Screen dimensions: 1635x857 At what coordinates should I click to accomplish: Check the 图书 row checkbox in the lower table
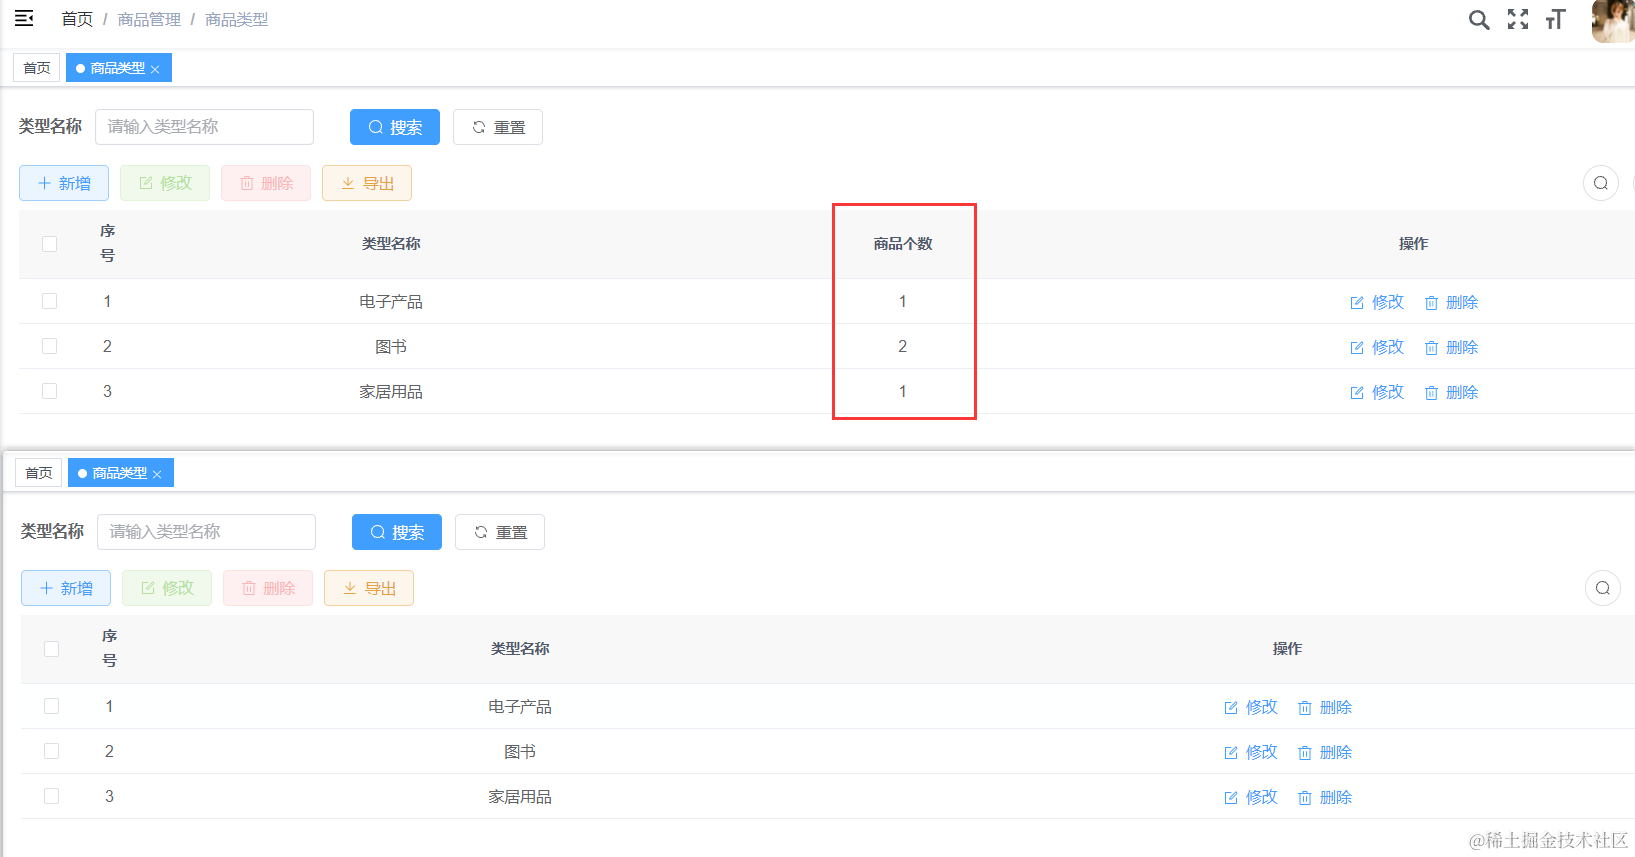(x=52, y=751)
